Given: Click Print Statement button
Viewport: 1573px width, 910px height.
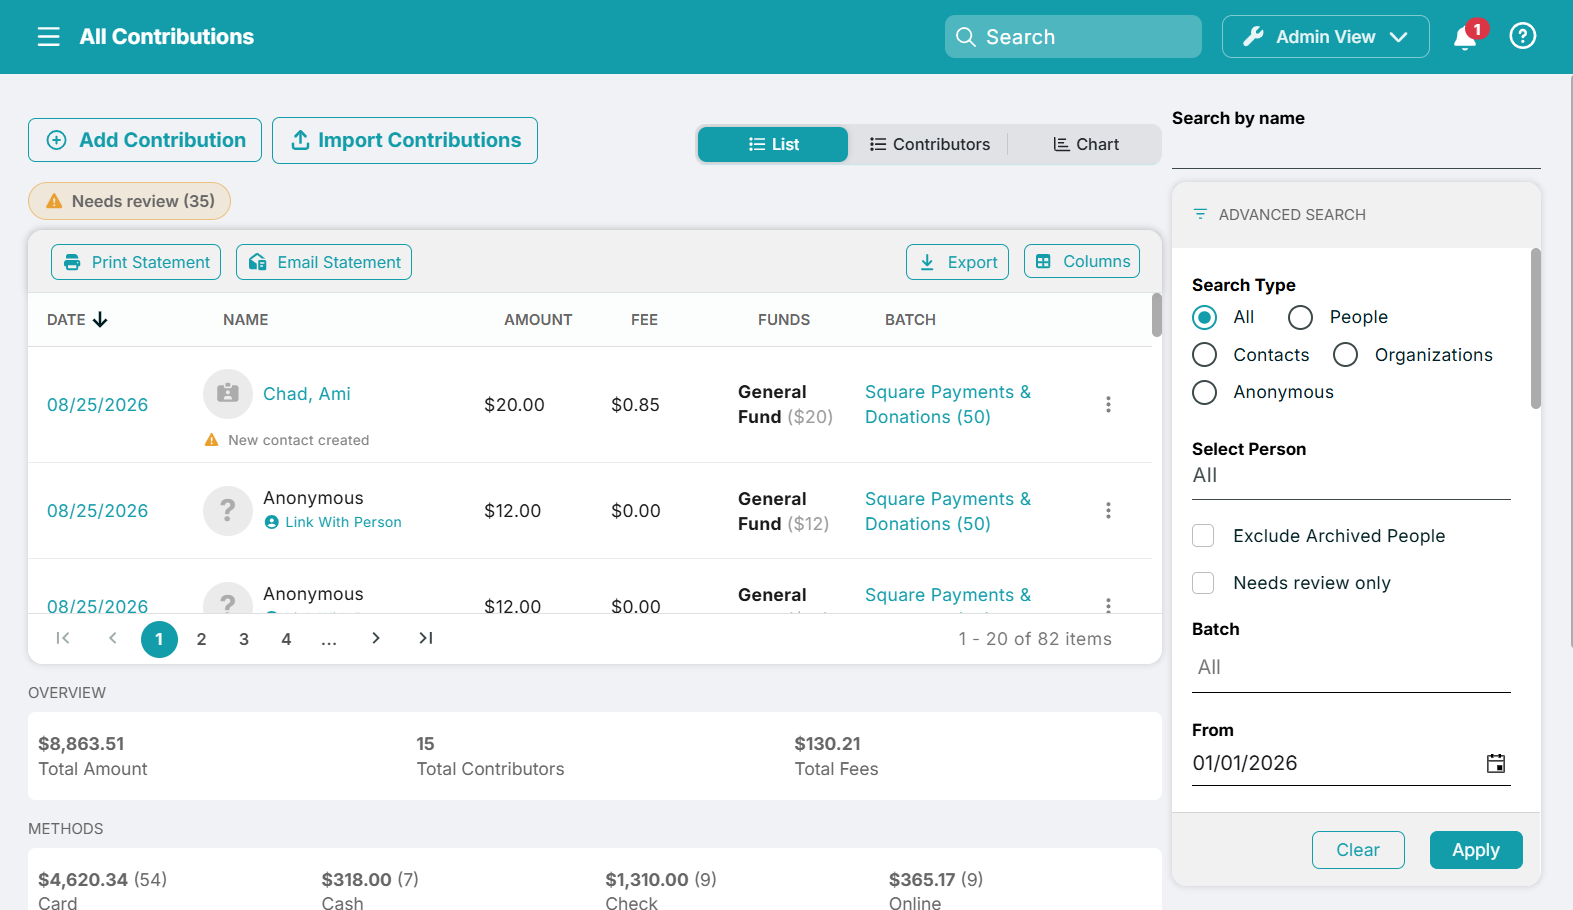Looking at the screenshot, I should pyautogui.click(x=136, y=262).
